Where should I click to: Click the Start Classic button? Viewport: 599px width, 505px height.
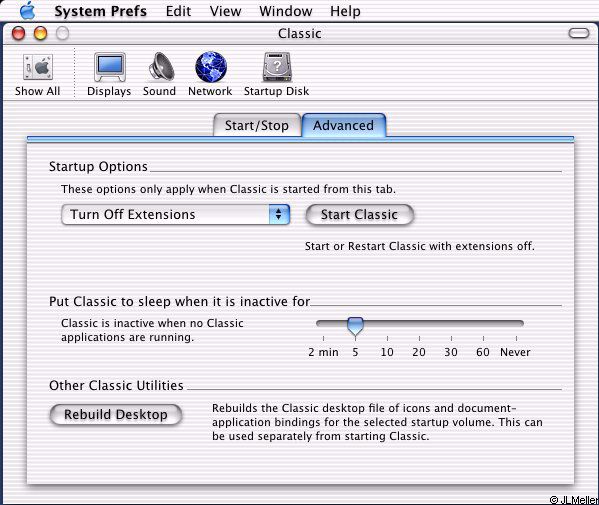[x=359, y=215]
